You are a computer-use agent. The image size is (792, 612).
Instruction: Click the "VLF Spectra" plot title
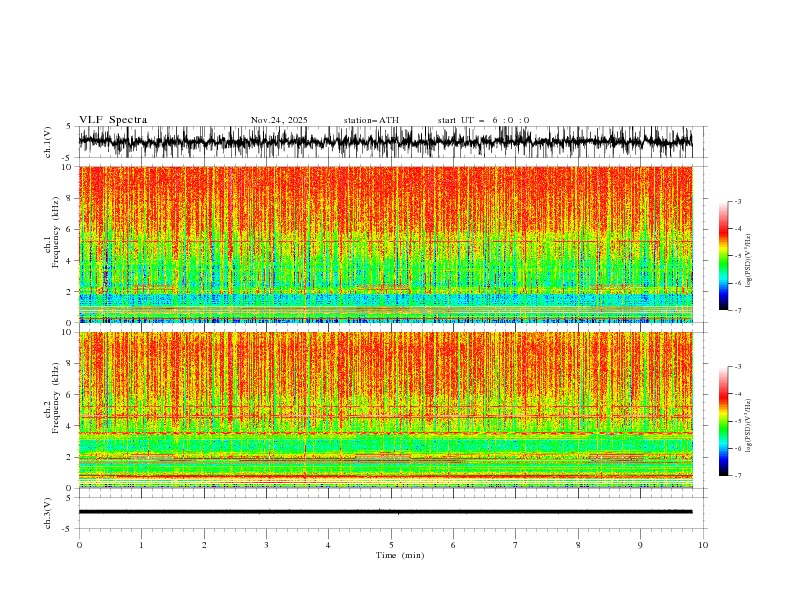(113, 120)
